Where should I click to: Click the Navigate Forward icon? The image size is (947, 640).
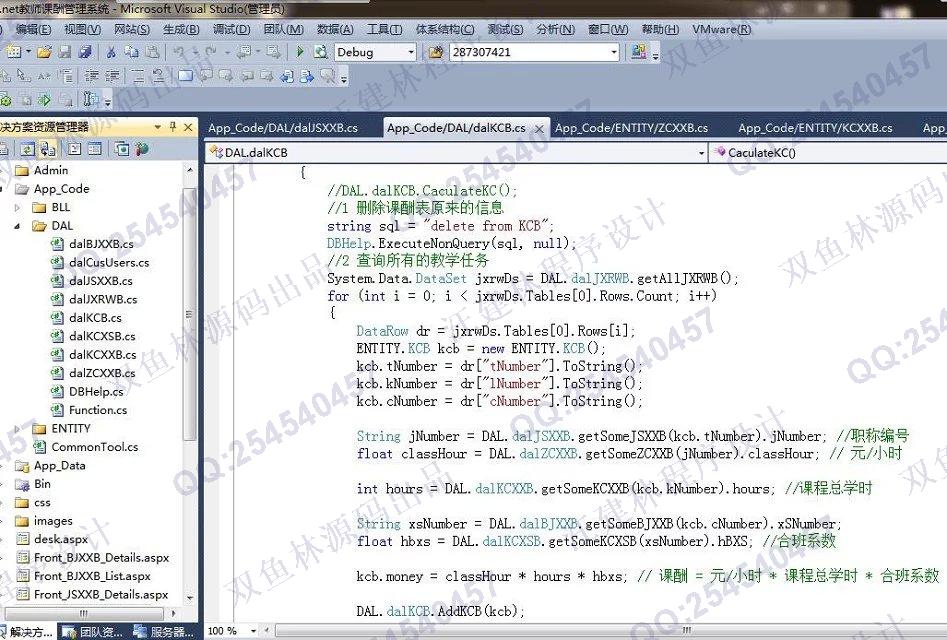(273, 52)
